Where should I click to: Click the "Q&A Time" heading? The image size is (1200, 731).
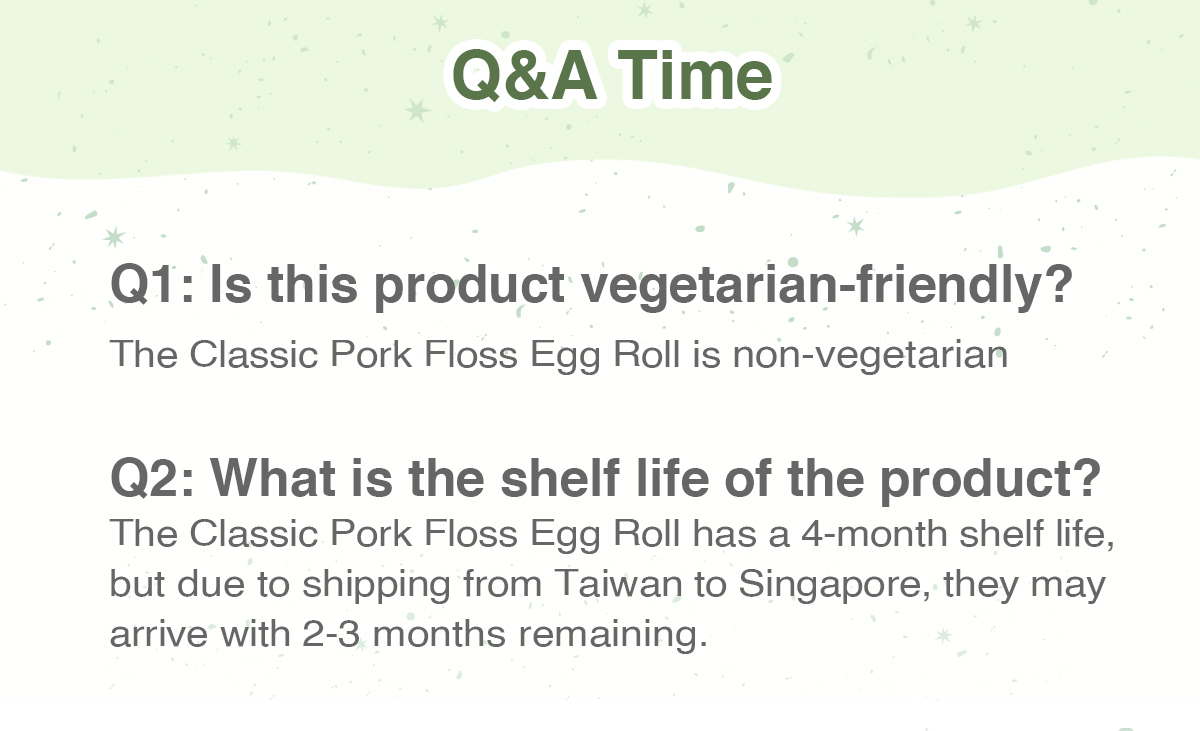point(612,75)
